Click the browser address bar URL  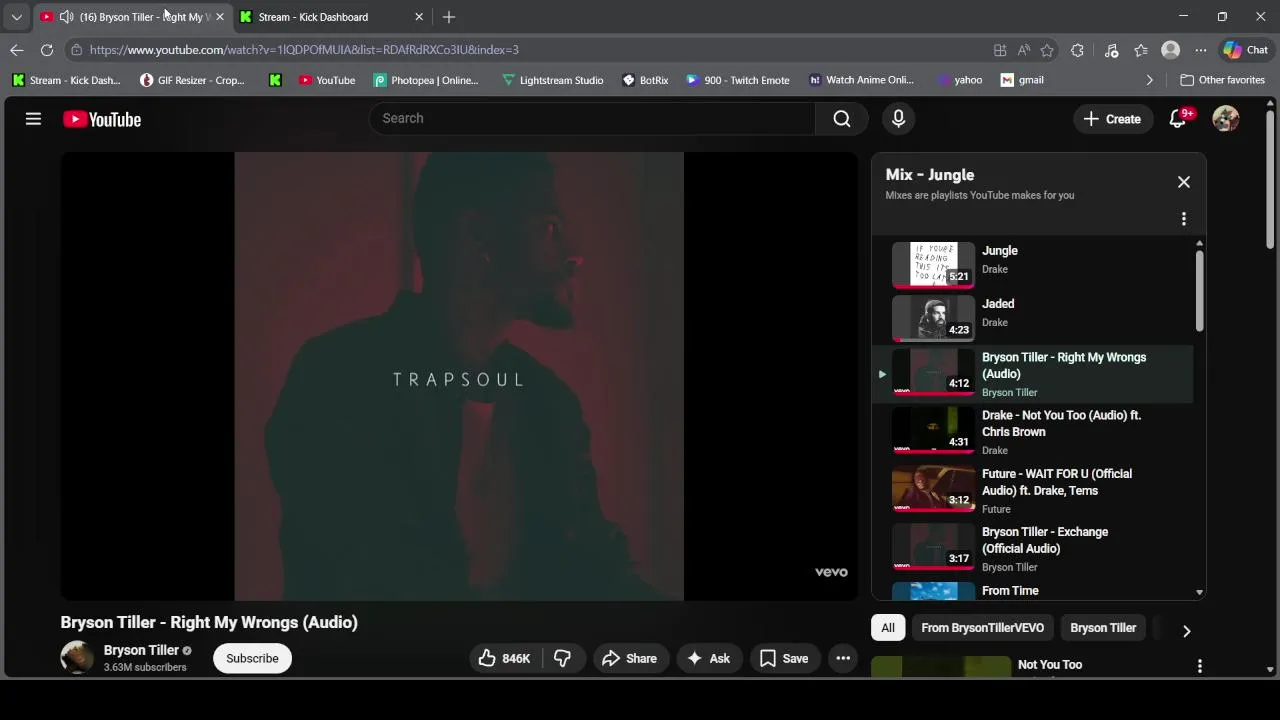304,50
